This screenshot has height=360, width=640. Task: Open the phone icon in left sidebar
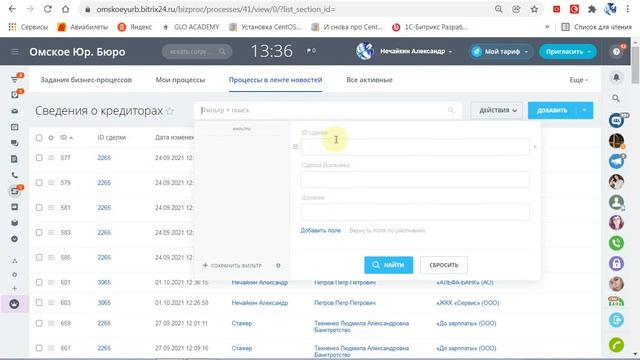(15, 175)
